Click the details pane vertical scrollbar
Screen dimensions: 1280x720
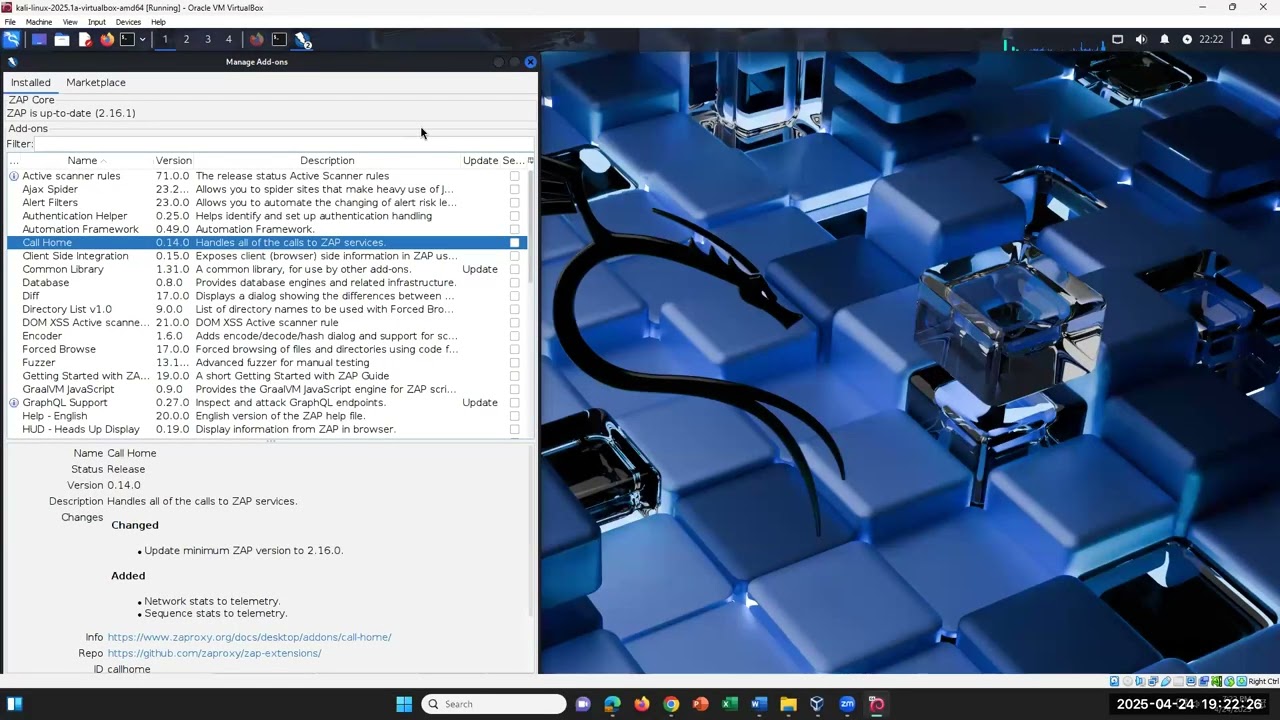pos(531,530)
